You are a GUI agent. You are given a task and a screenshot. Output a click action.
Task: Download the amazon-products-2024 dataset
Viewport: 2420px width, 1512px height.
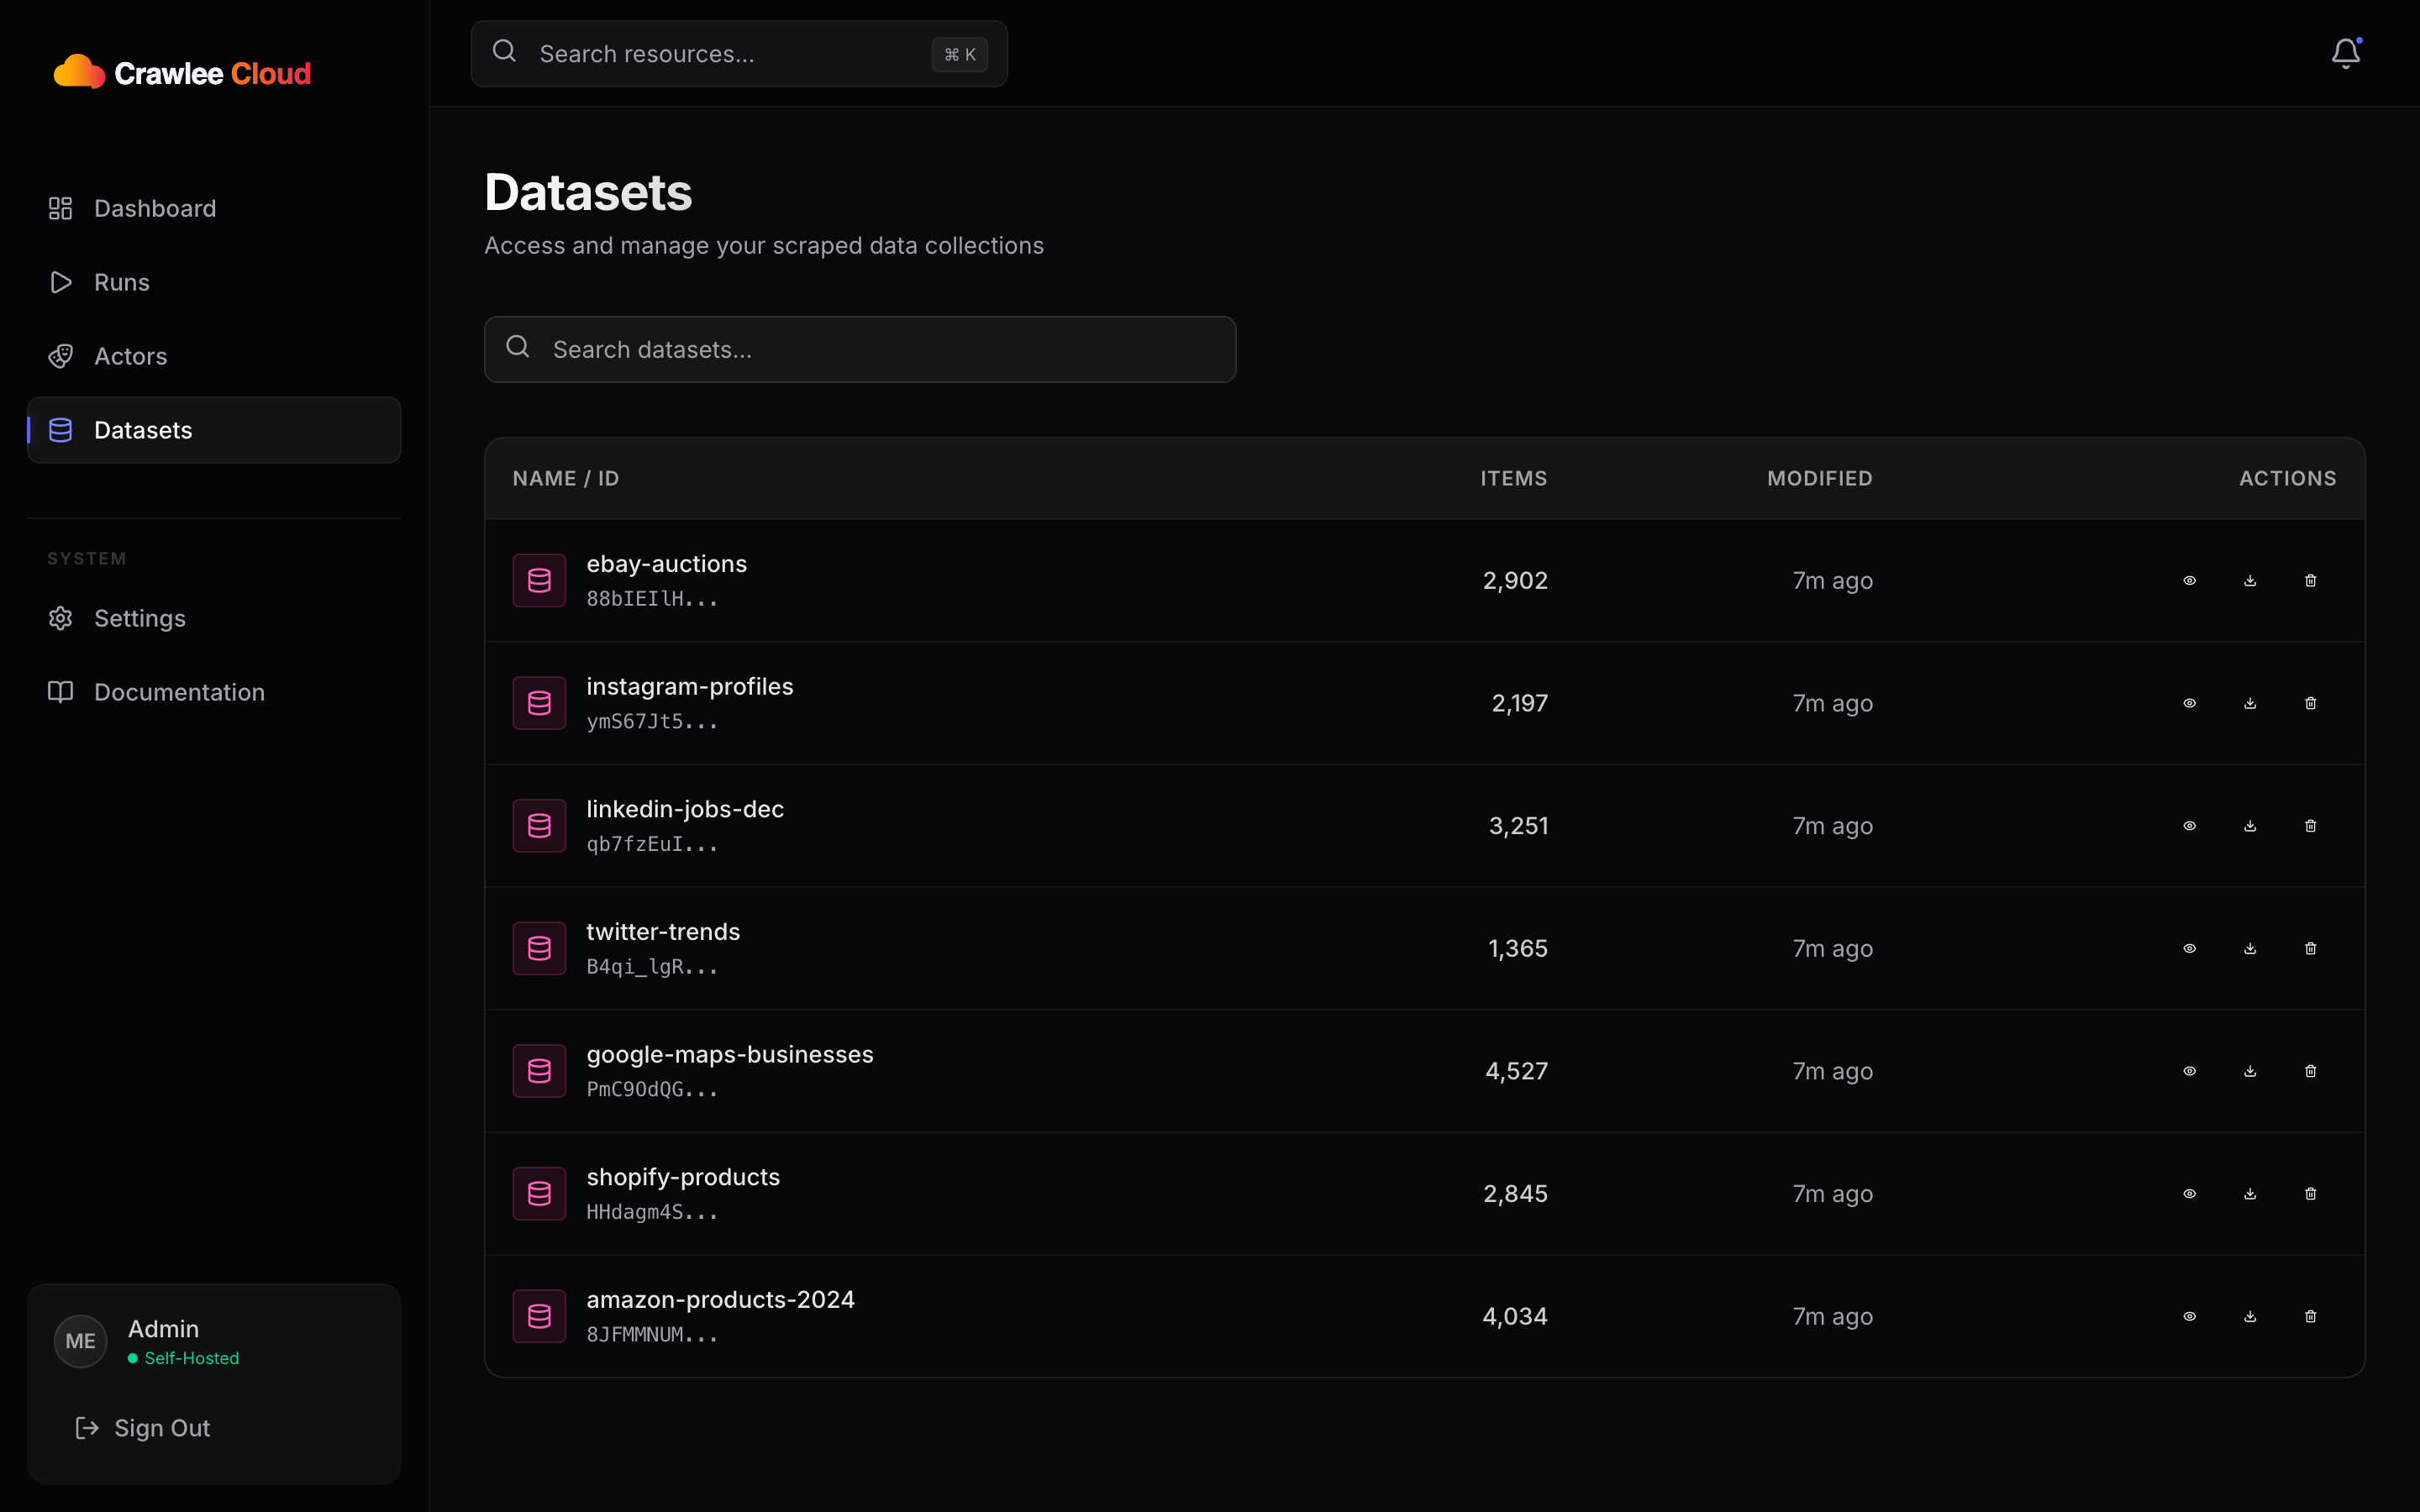click(x=2249, y=1316)
